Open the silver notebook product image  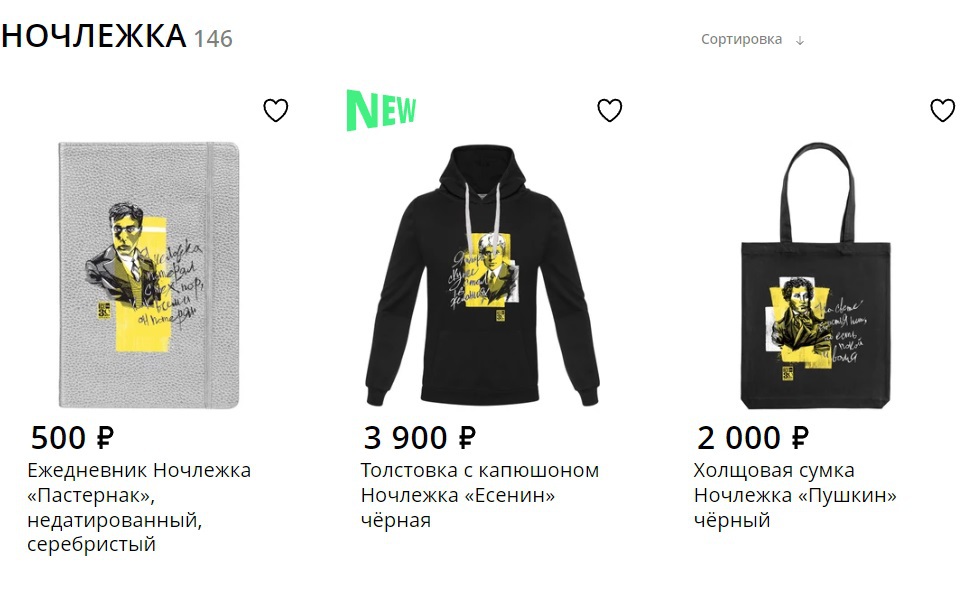[x=148, y=275]
